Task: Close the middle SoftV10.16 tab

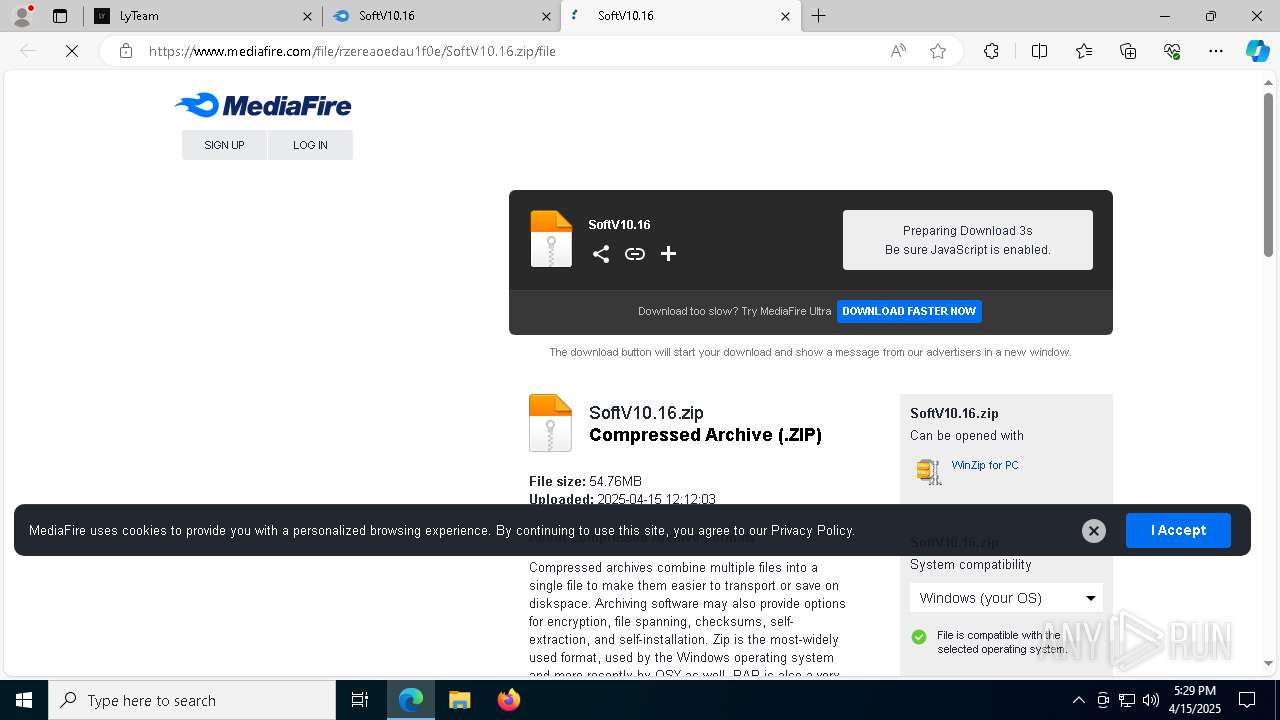Action: click(546, 16)
